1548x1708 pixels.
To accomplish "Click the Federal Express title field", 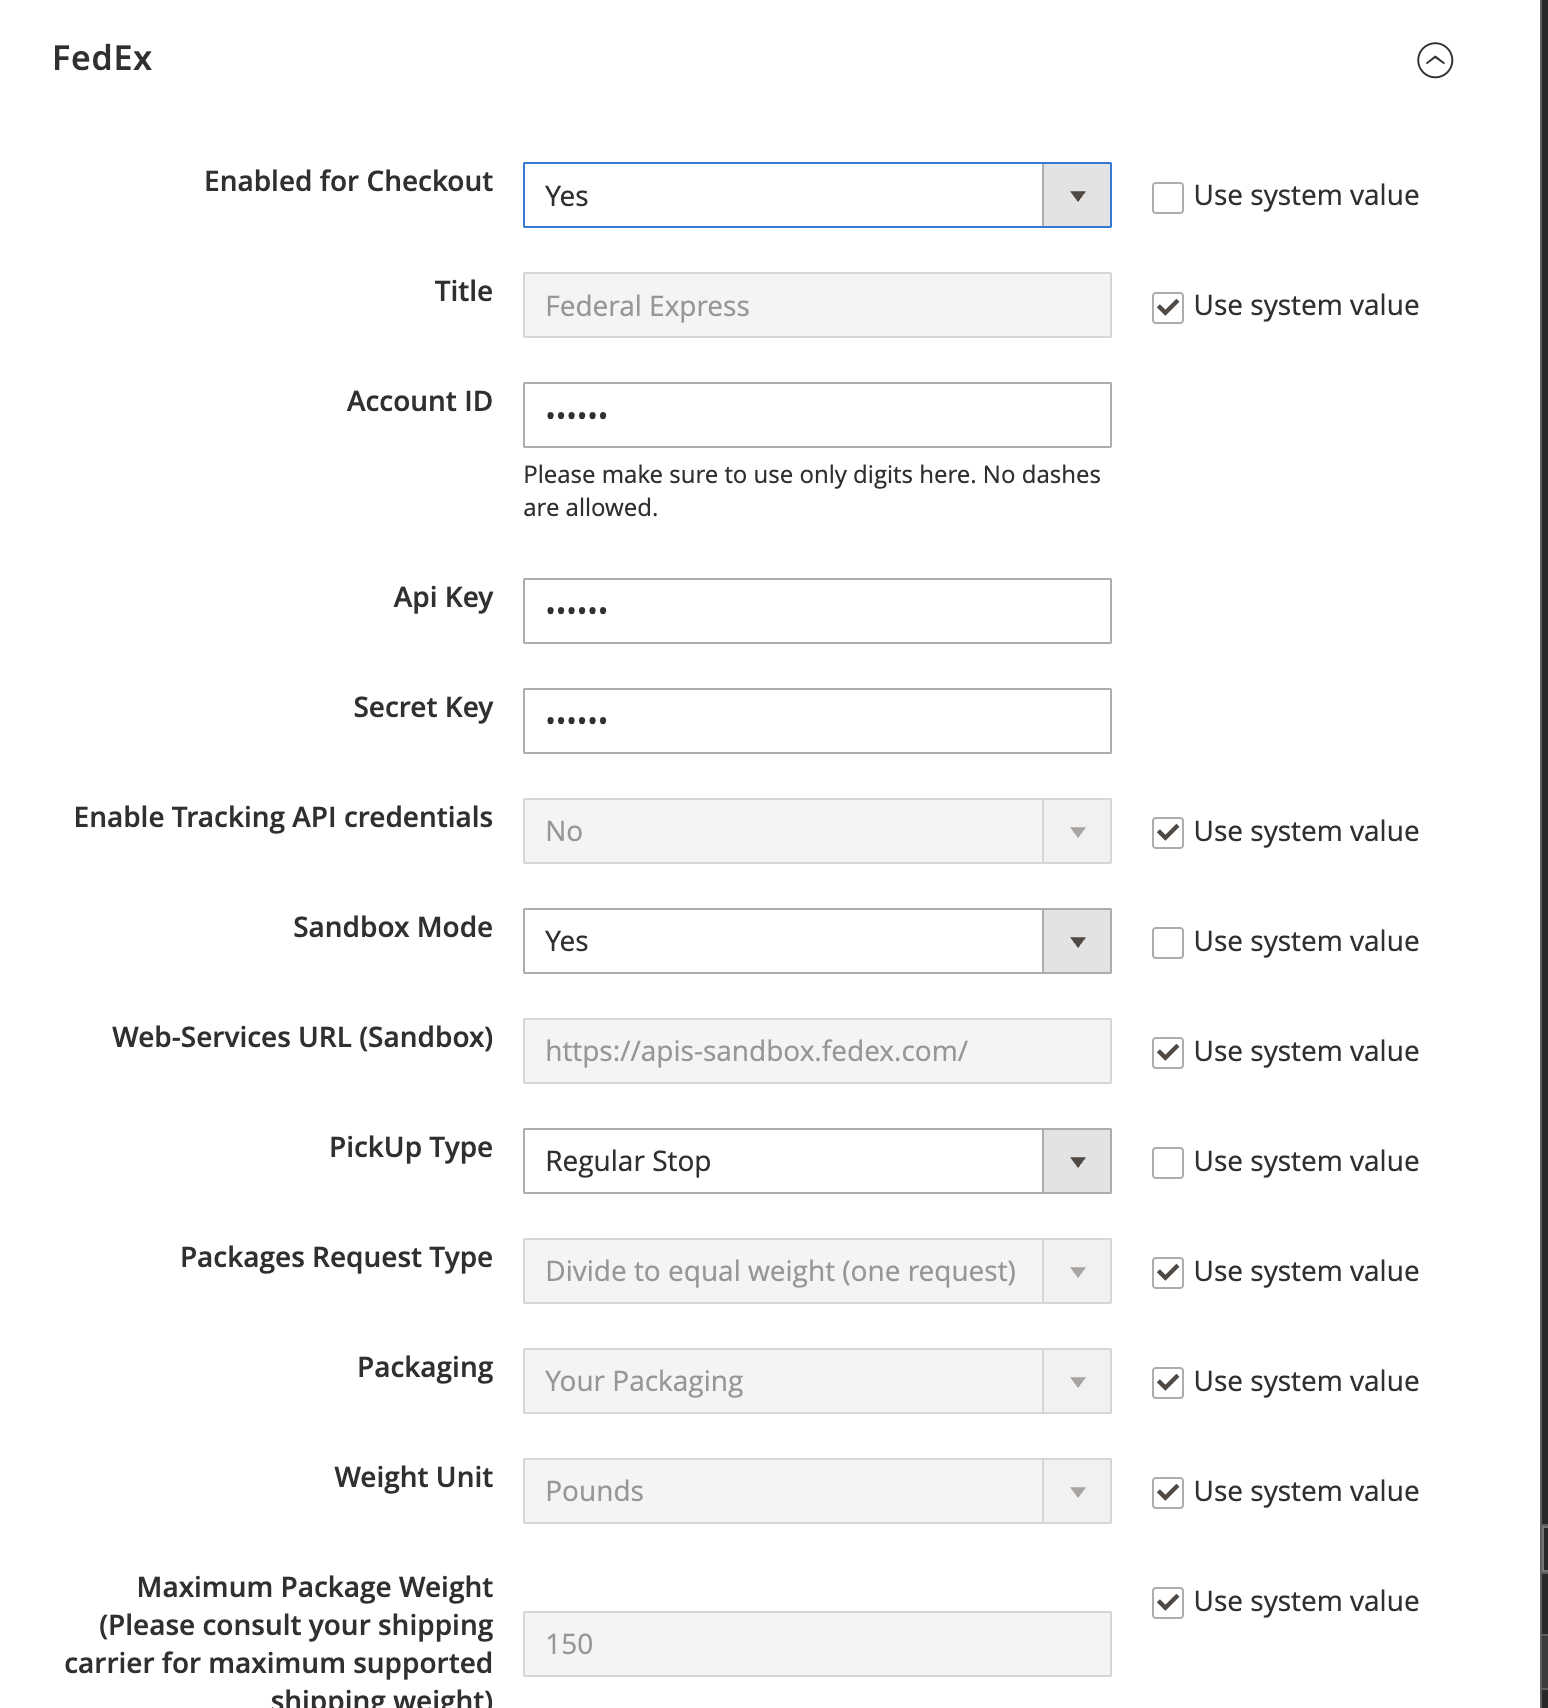I will click(x=817, y=305).
